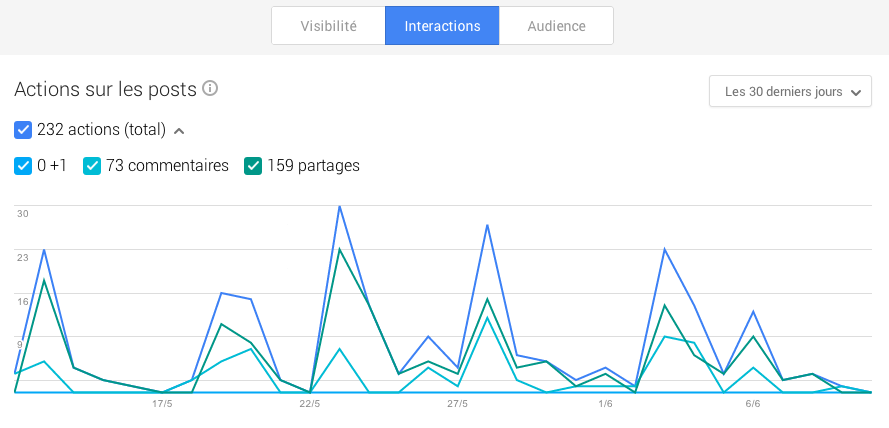Screen dimensions: 889x428
Task: Uncheck the 232 actions (total) checkbox
Action: click(23, 130)
